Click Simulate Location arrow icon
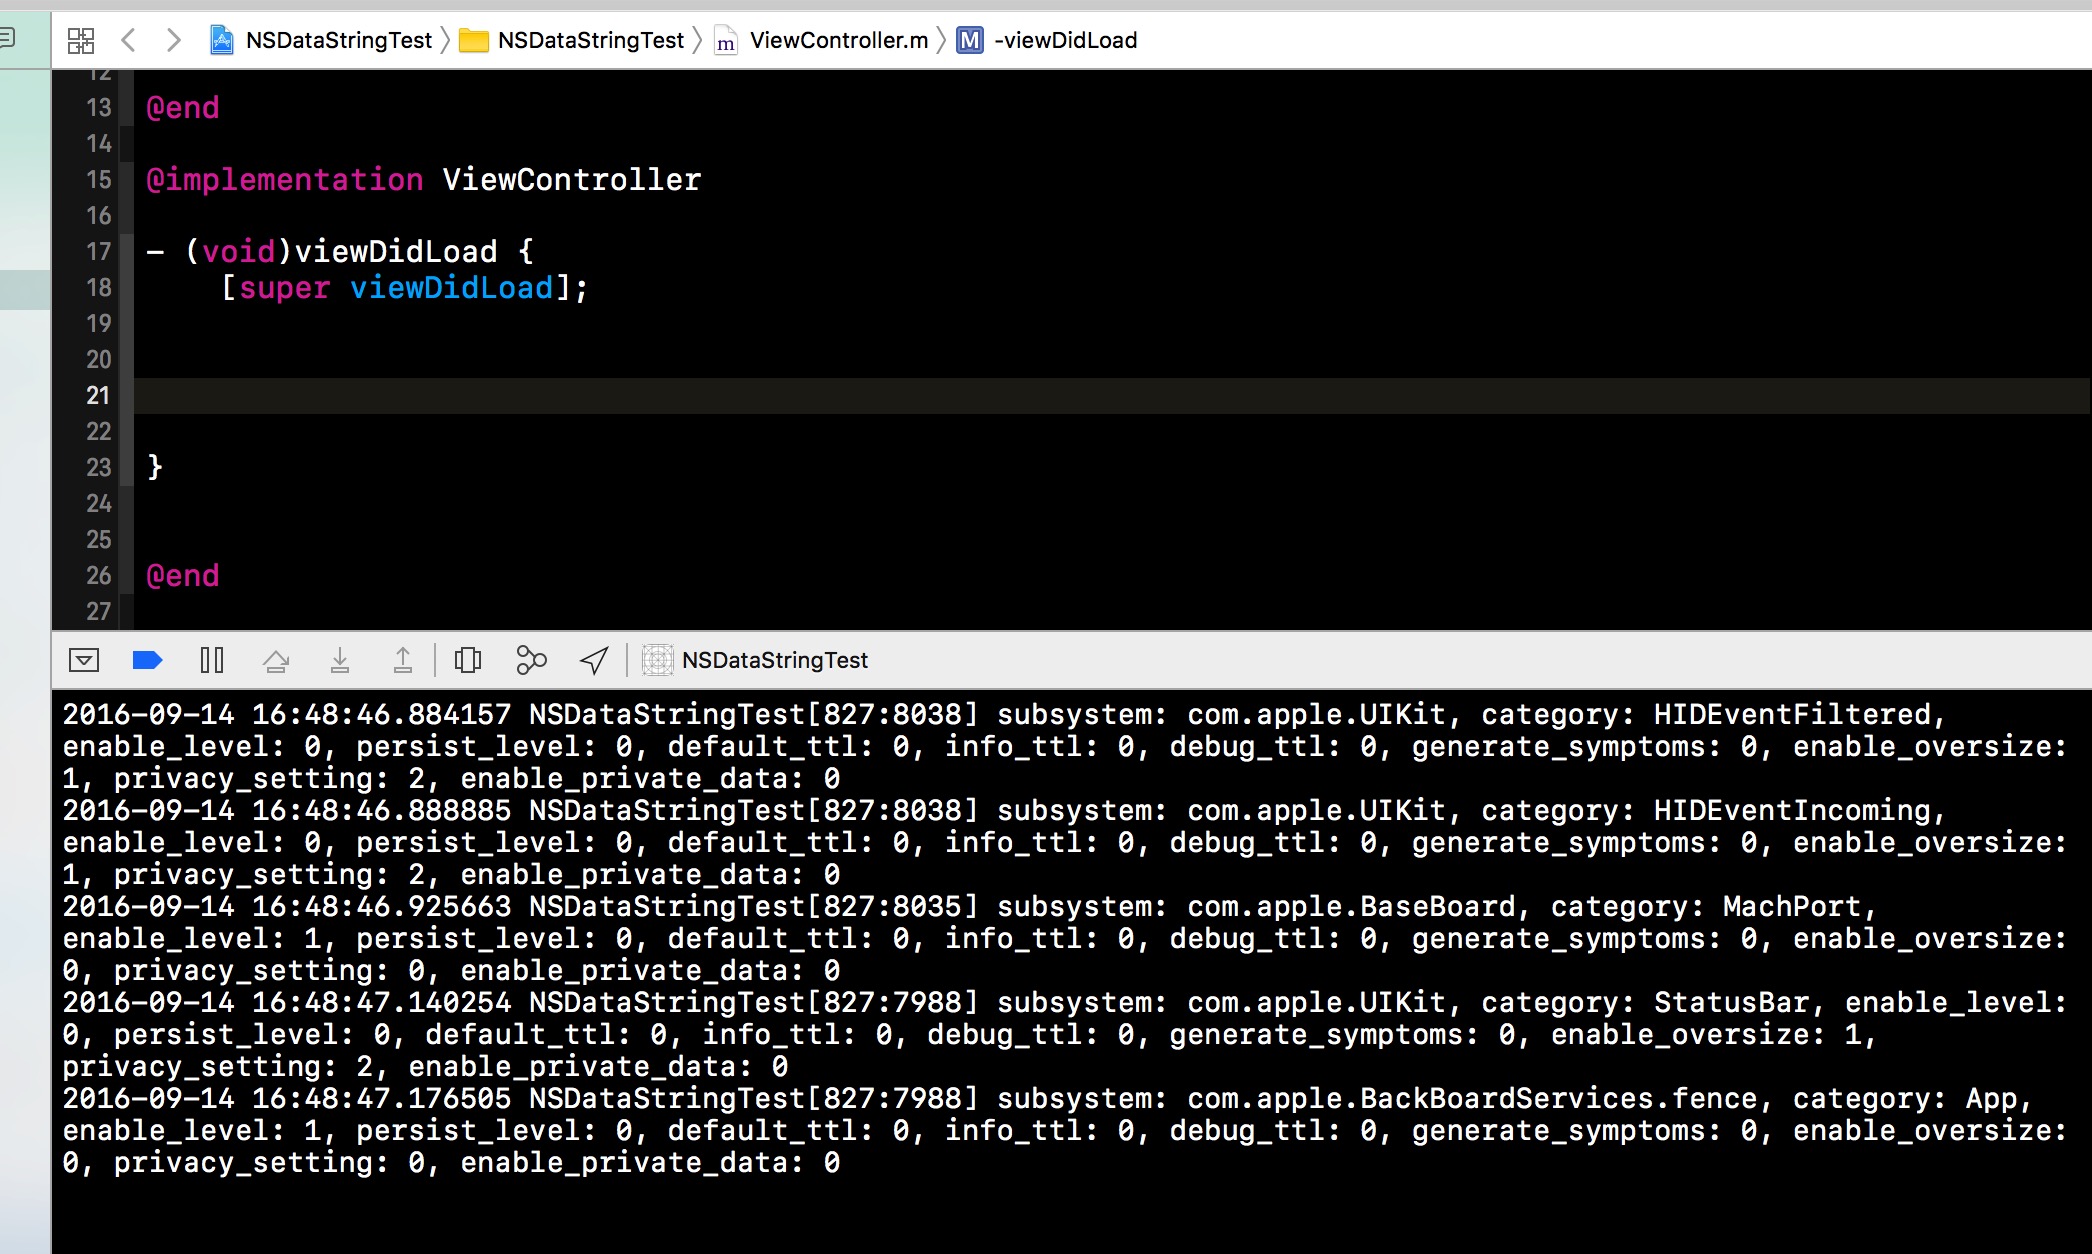The width and height of the screenshot is (2092, 1254). (x=594, y=660)
